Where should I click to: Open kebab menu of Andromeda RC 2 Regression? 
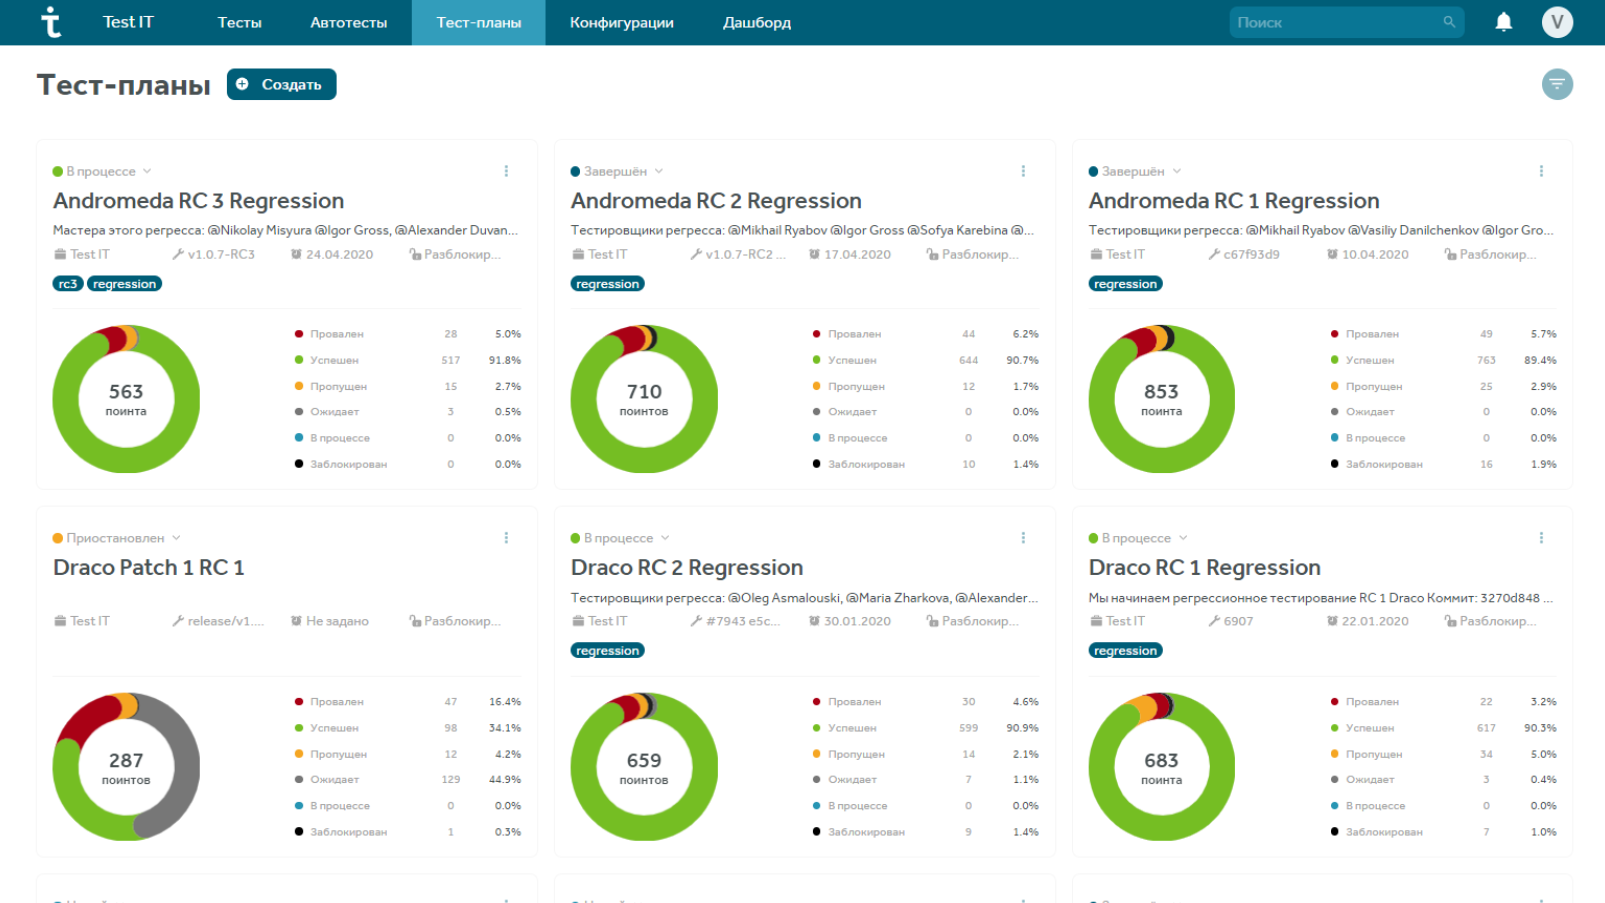1023,171
